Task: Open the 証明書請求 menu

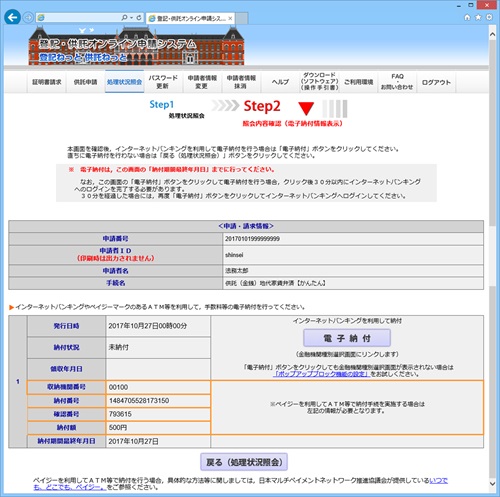Action: tap(47, 82)
